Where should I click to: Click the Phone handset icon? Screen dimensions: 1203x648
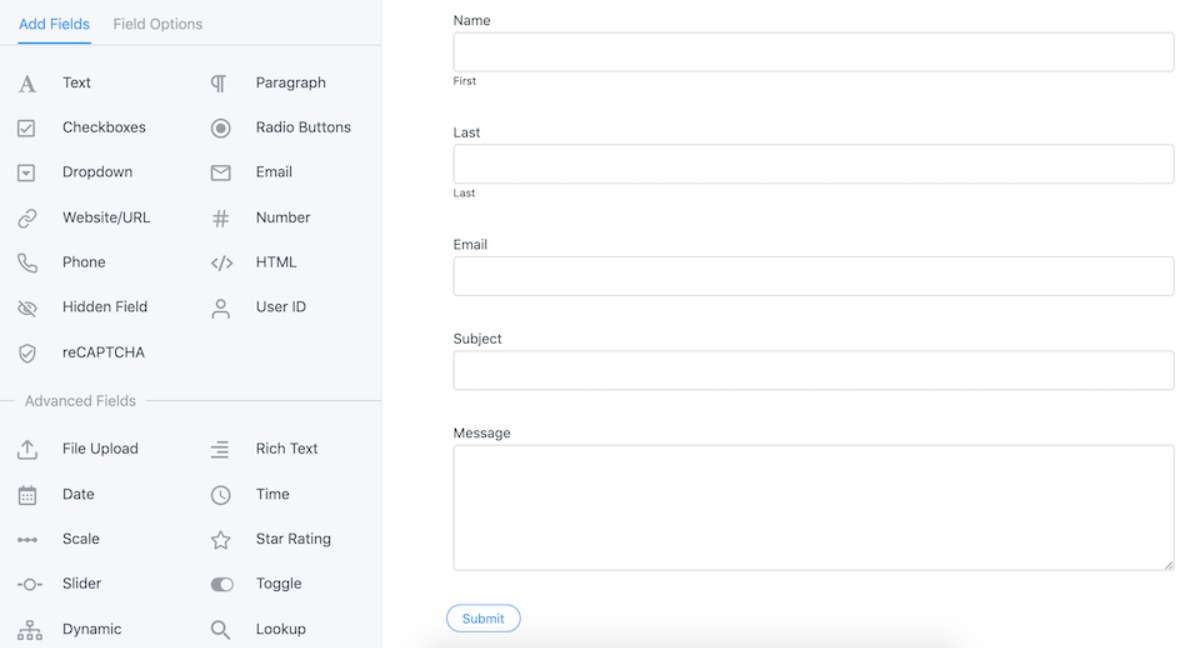point(27,263)
